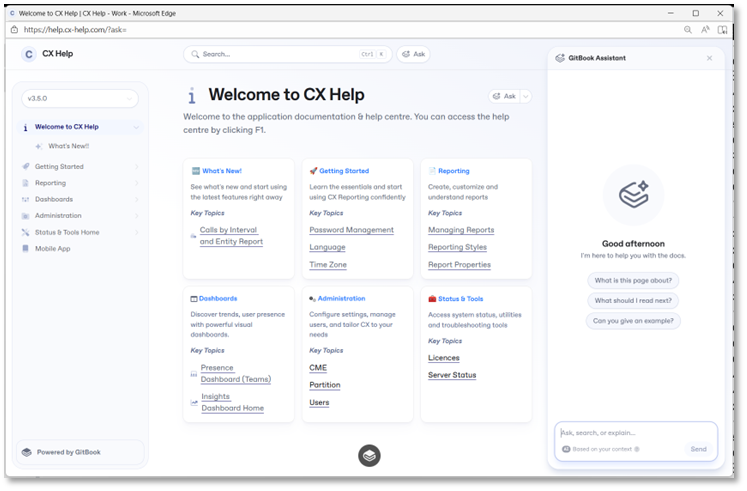The image size is (747, 491).
Task: Click the Ask button near page title
Action: point(505,96)
